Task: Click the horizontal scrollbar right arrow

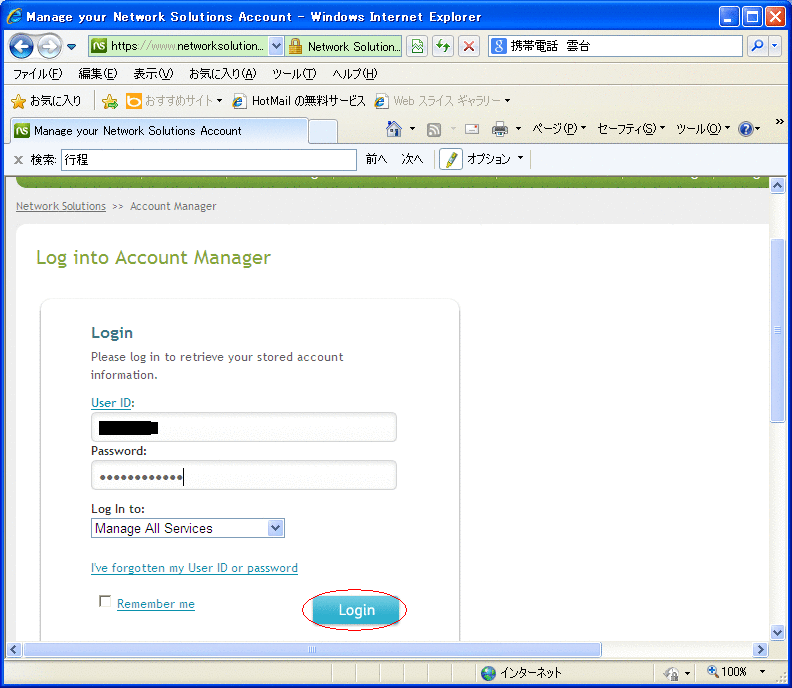Action: 759,650
